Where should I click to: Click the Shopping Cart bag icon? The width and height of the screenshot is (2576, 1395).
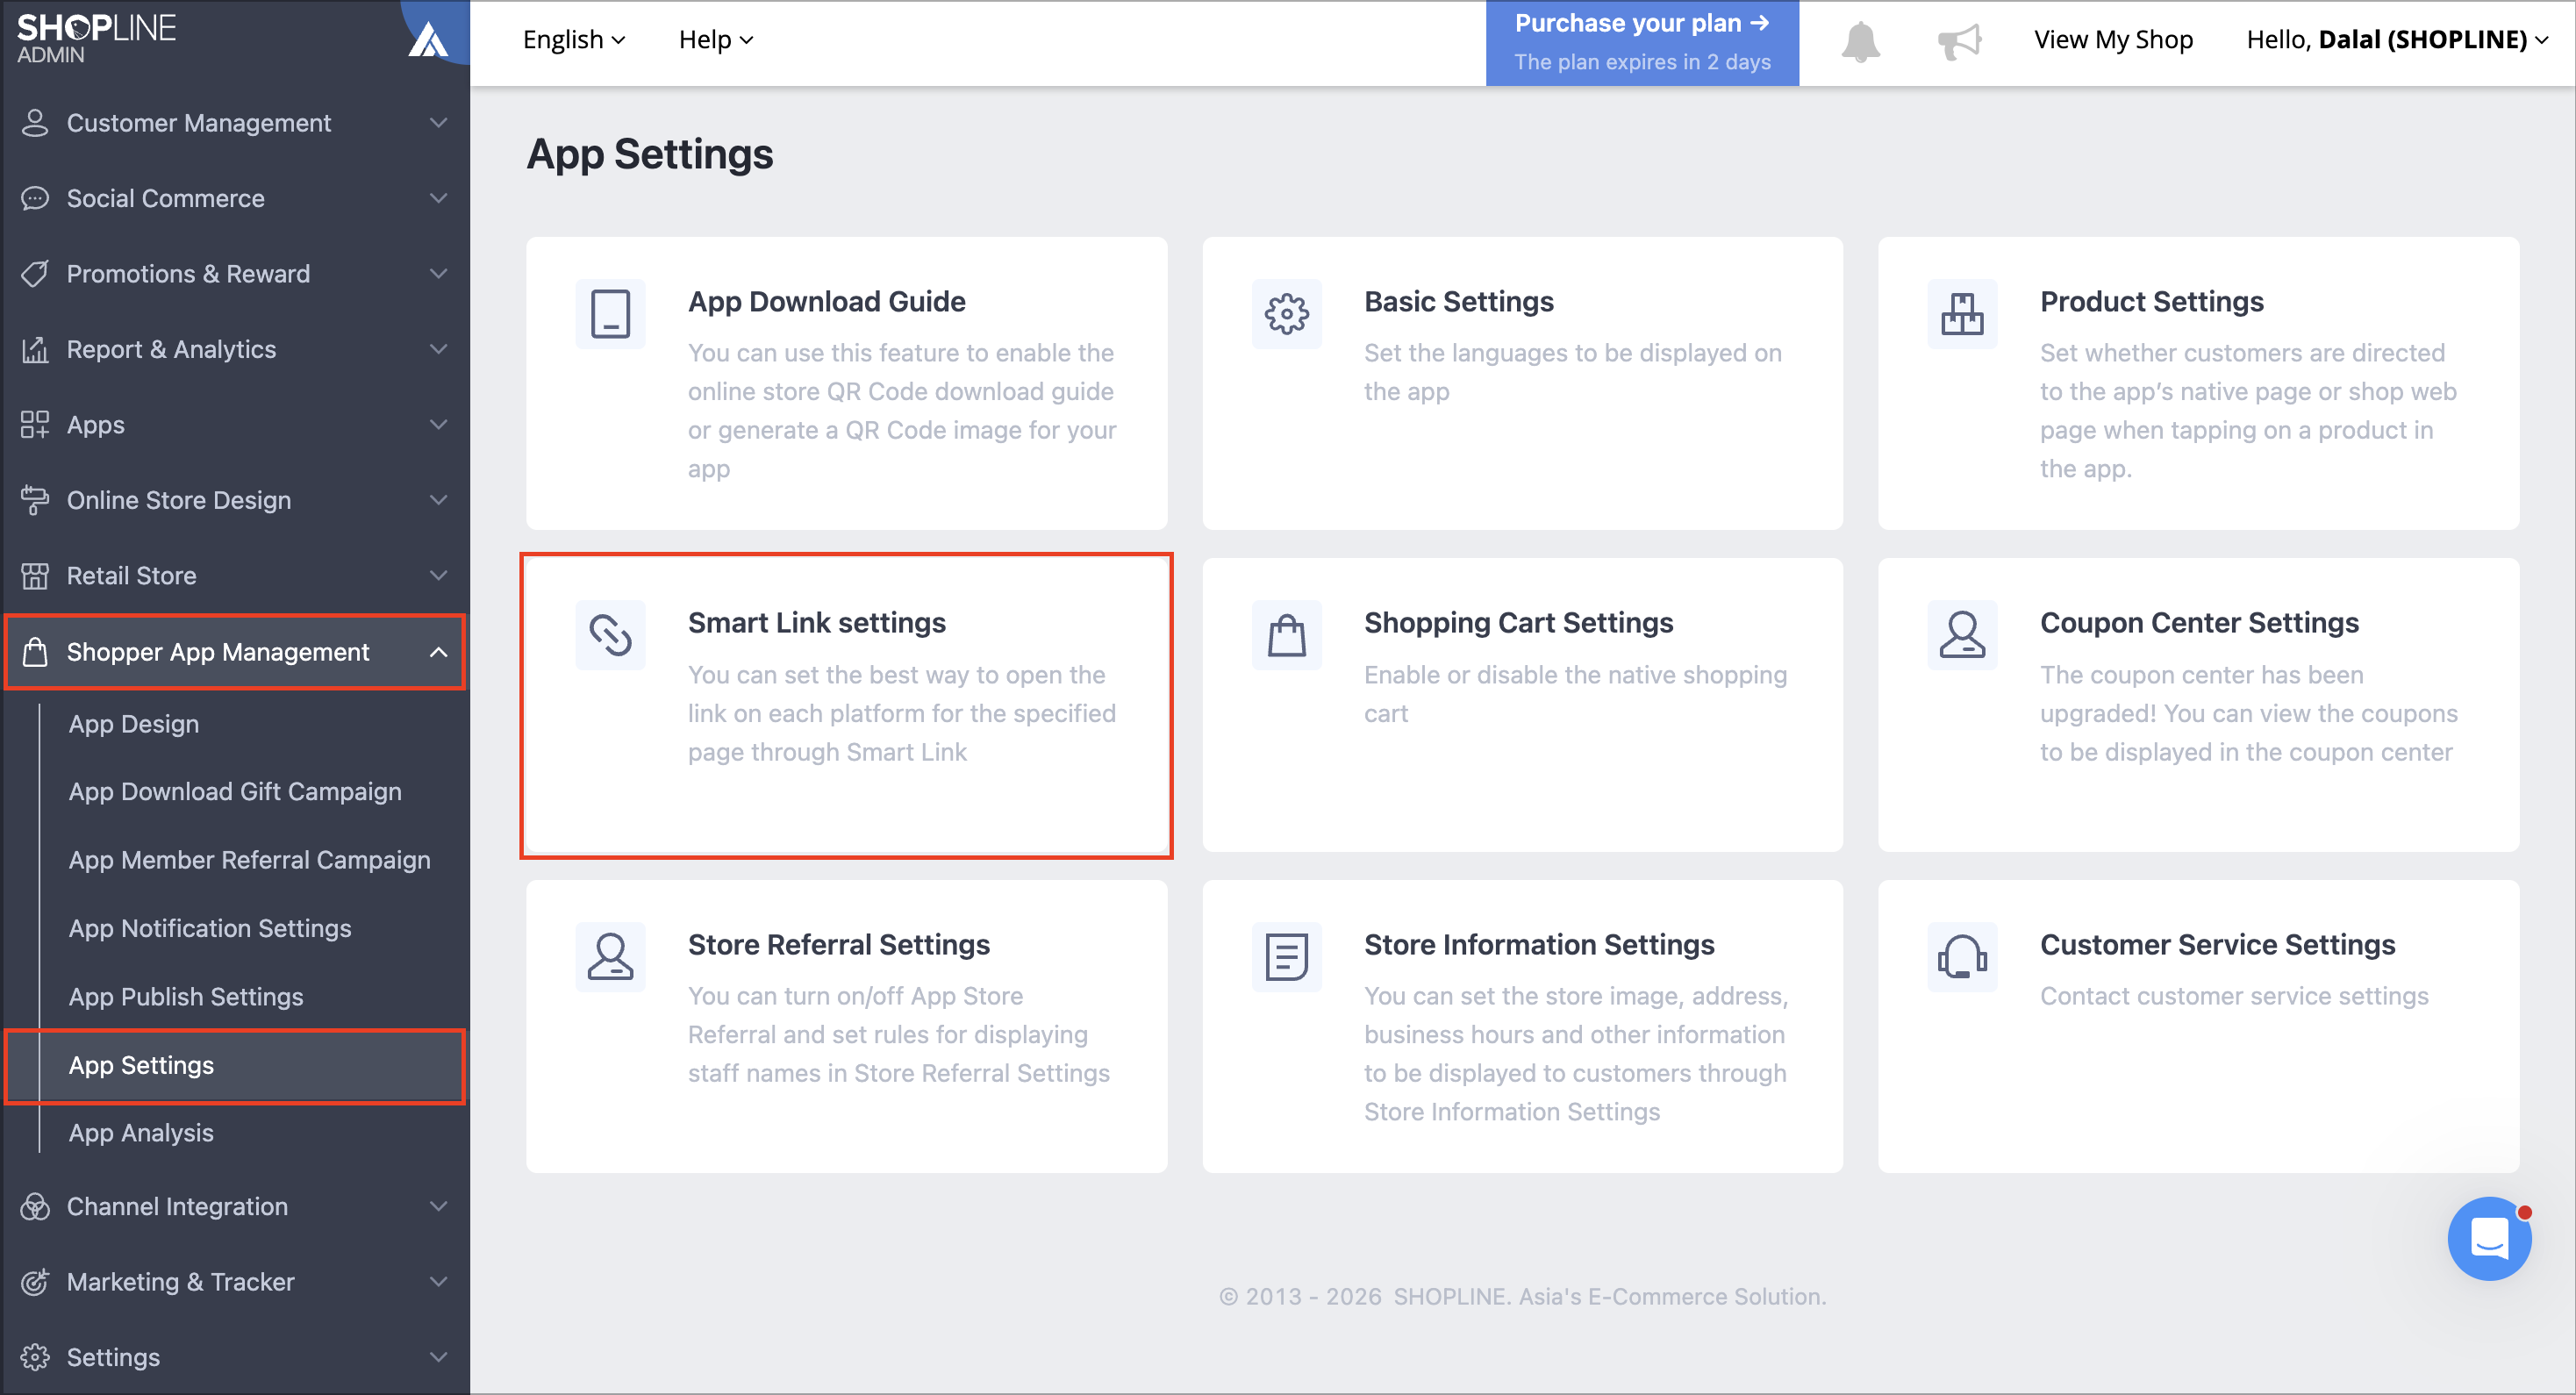[x=1286, y=635]
